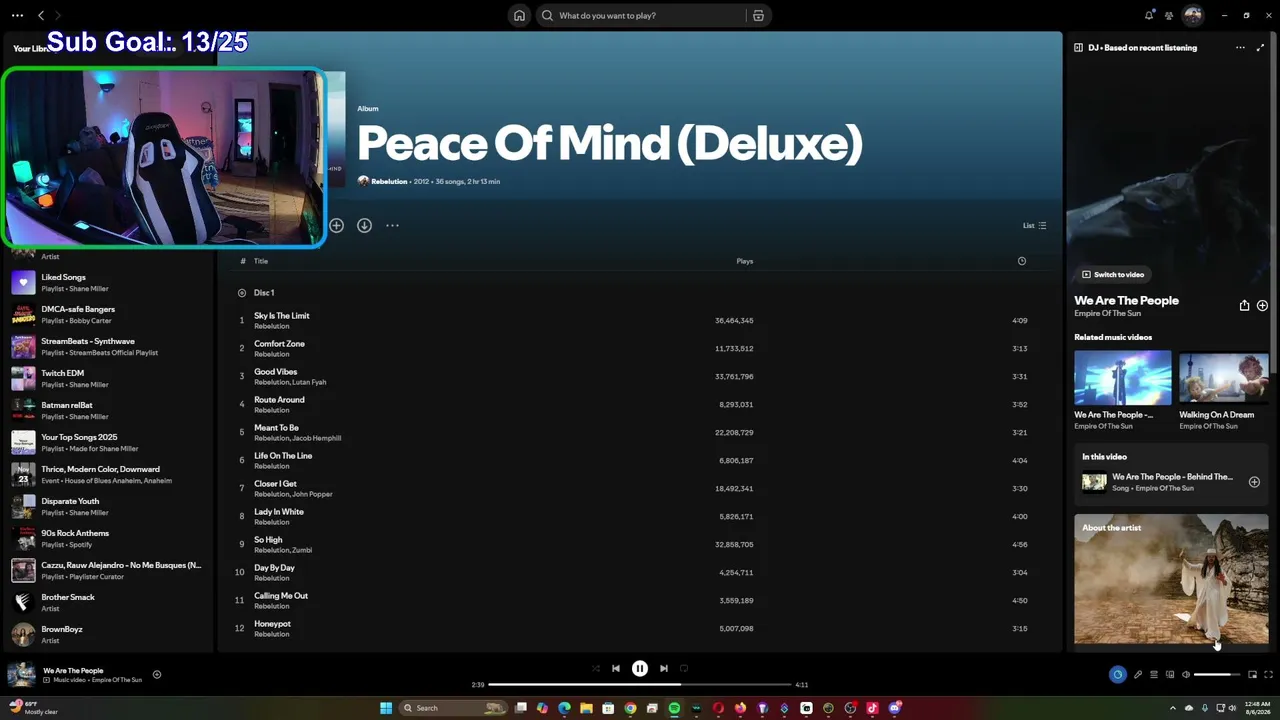Toggle the Now Playing view button
This screenshot has width=1280, height=720.
click(1118, 675)
